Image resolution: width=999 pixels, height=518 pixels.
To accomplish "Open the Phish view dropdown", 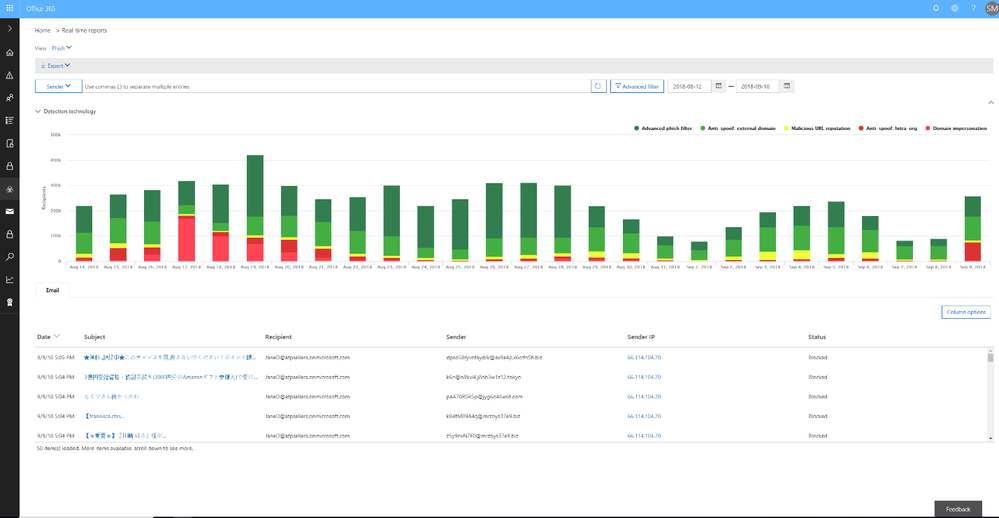I will 62,48.
